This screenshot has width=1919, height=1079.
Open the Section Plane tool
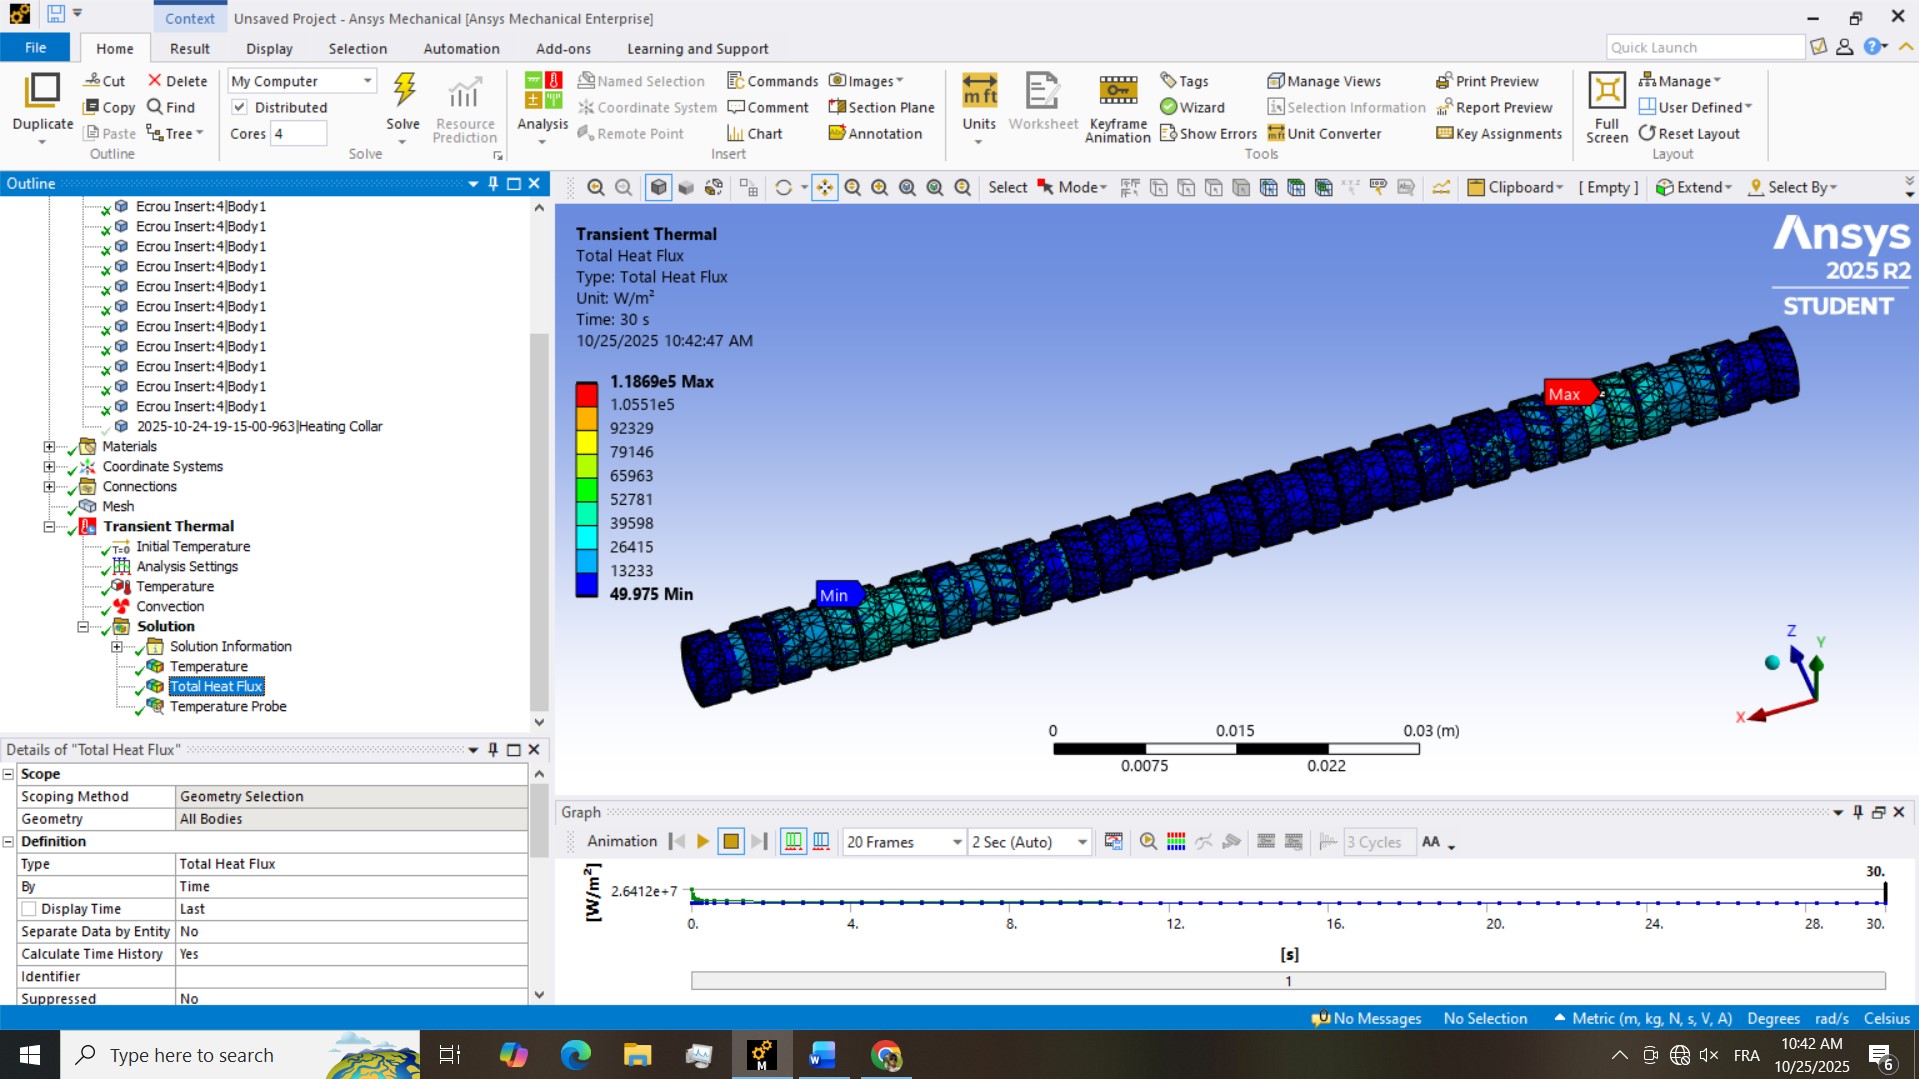tap(880, 107)
